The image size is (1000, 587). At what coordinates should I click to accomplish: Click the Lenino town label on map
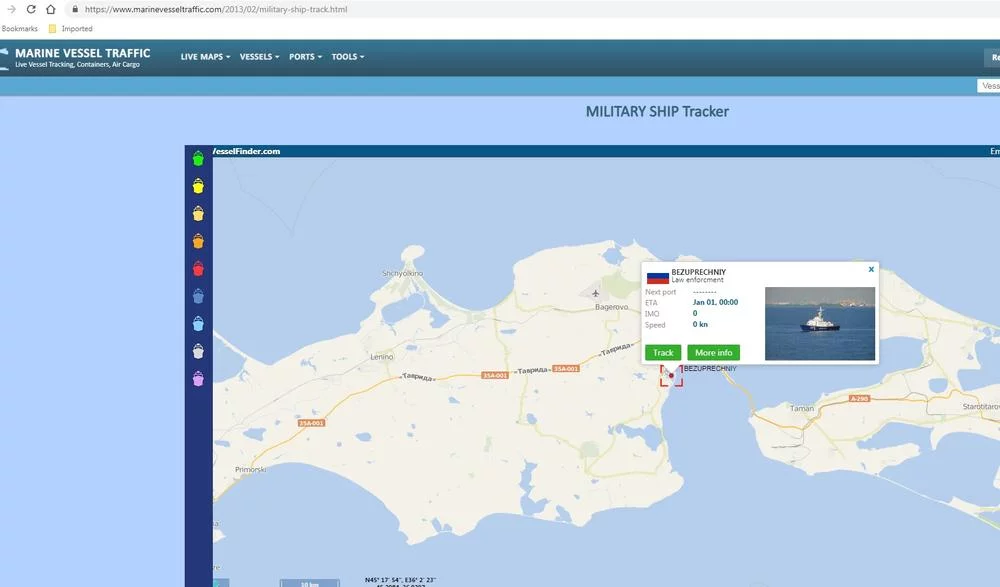click(x=381, y=357)
